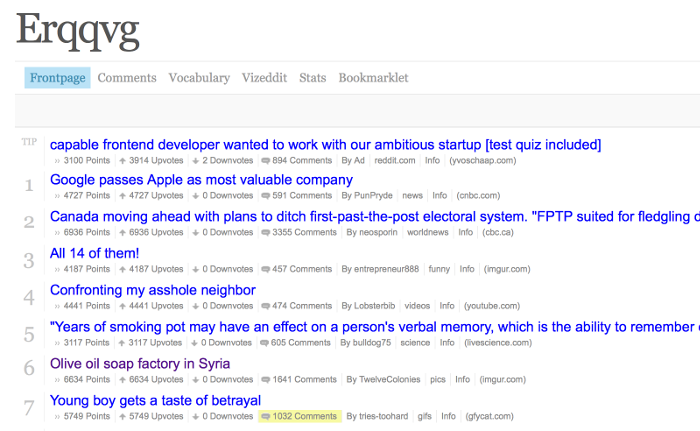Click downvote arrow on Confronting my asshole neighbor
This screenshot has height=431, width=700.
coord(196,306)
